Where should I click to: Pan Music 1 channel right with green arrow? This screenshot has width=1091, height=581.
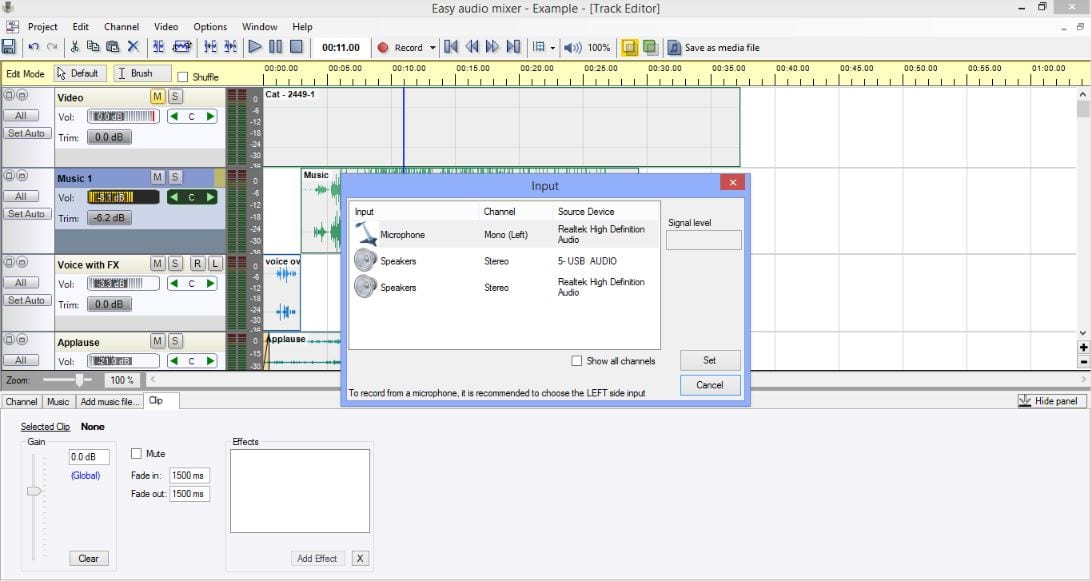(x=209, y=198)
